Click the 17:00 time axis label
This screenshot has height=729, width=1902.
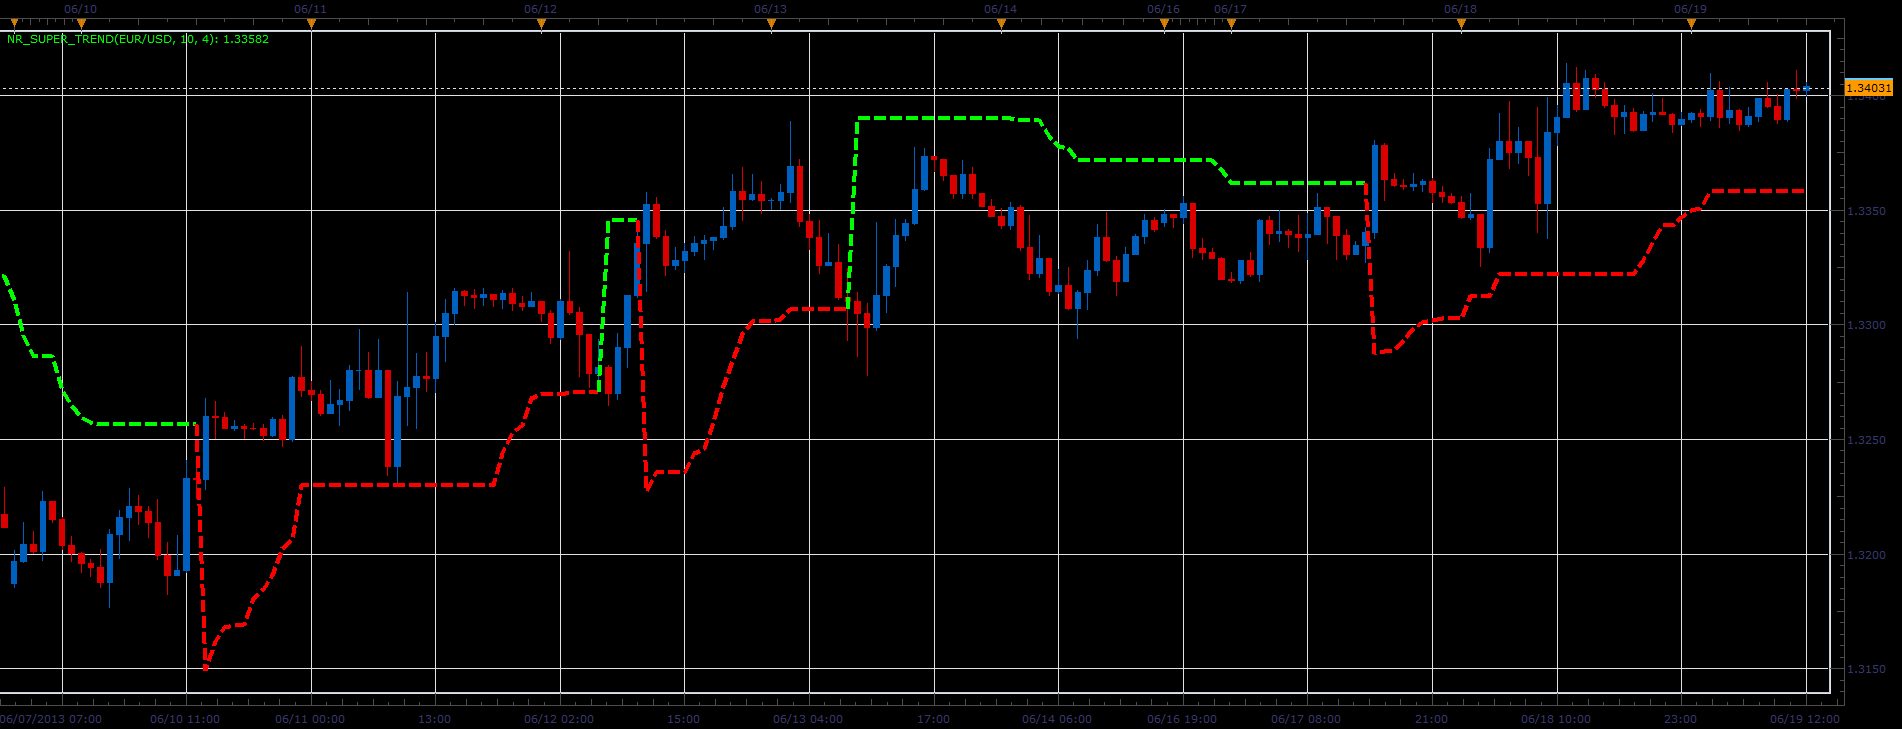pyautogui.click(x=933, y=719)
